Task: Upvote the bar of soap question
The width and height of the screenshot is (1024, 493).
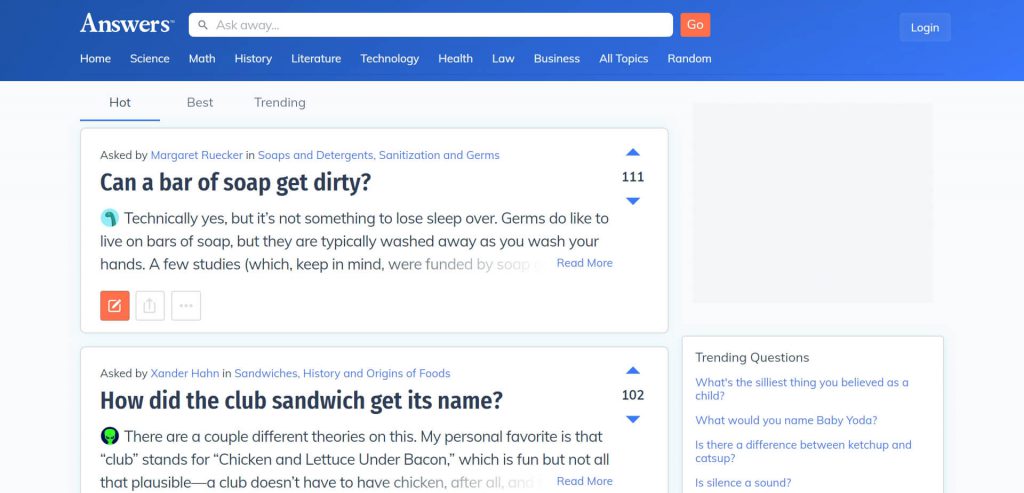Action: 632,153
